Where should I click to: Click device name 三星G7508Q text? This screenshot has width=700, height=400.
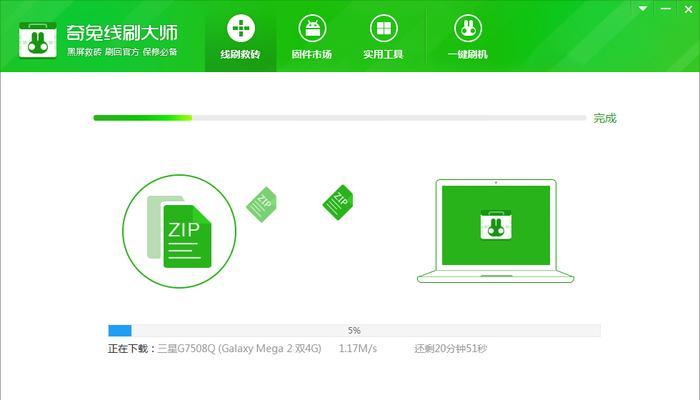pos(239,349)
